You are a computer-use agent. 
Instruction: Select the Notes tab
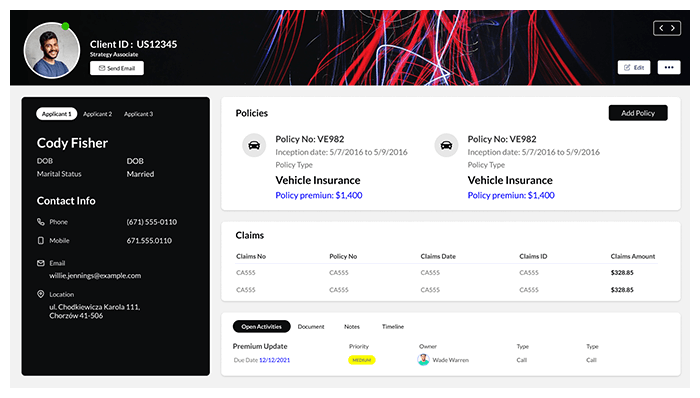(x=352, y=327)
